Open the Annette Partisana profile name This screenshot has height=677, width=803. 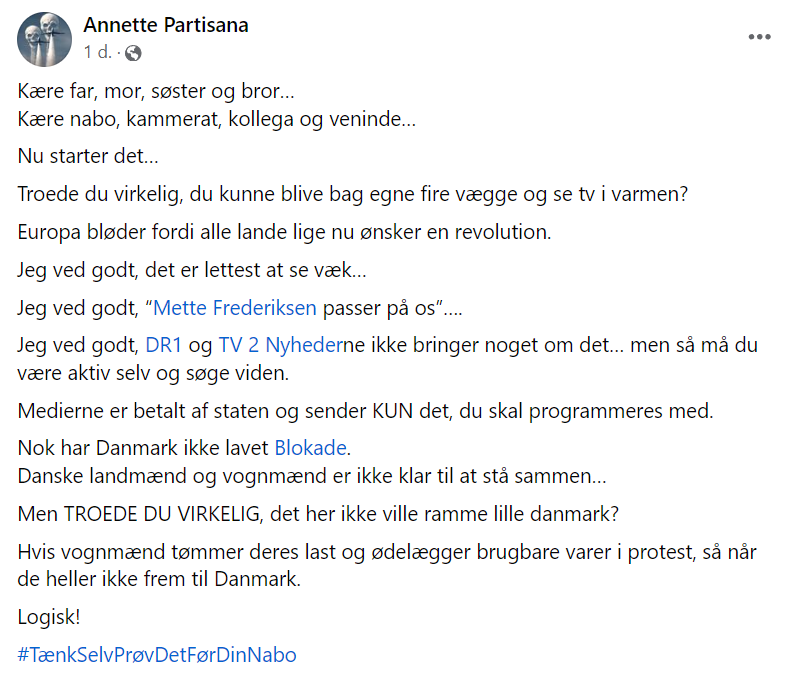pos(166,25)
